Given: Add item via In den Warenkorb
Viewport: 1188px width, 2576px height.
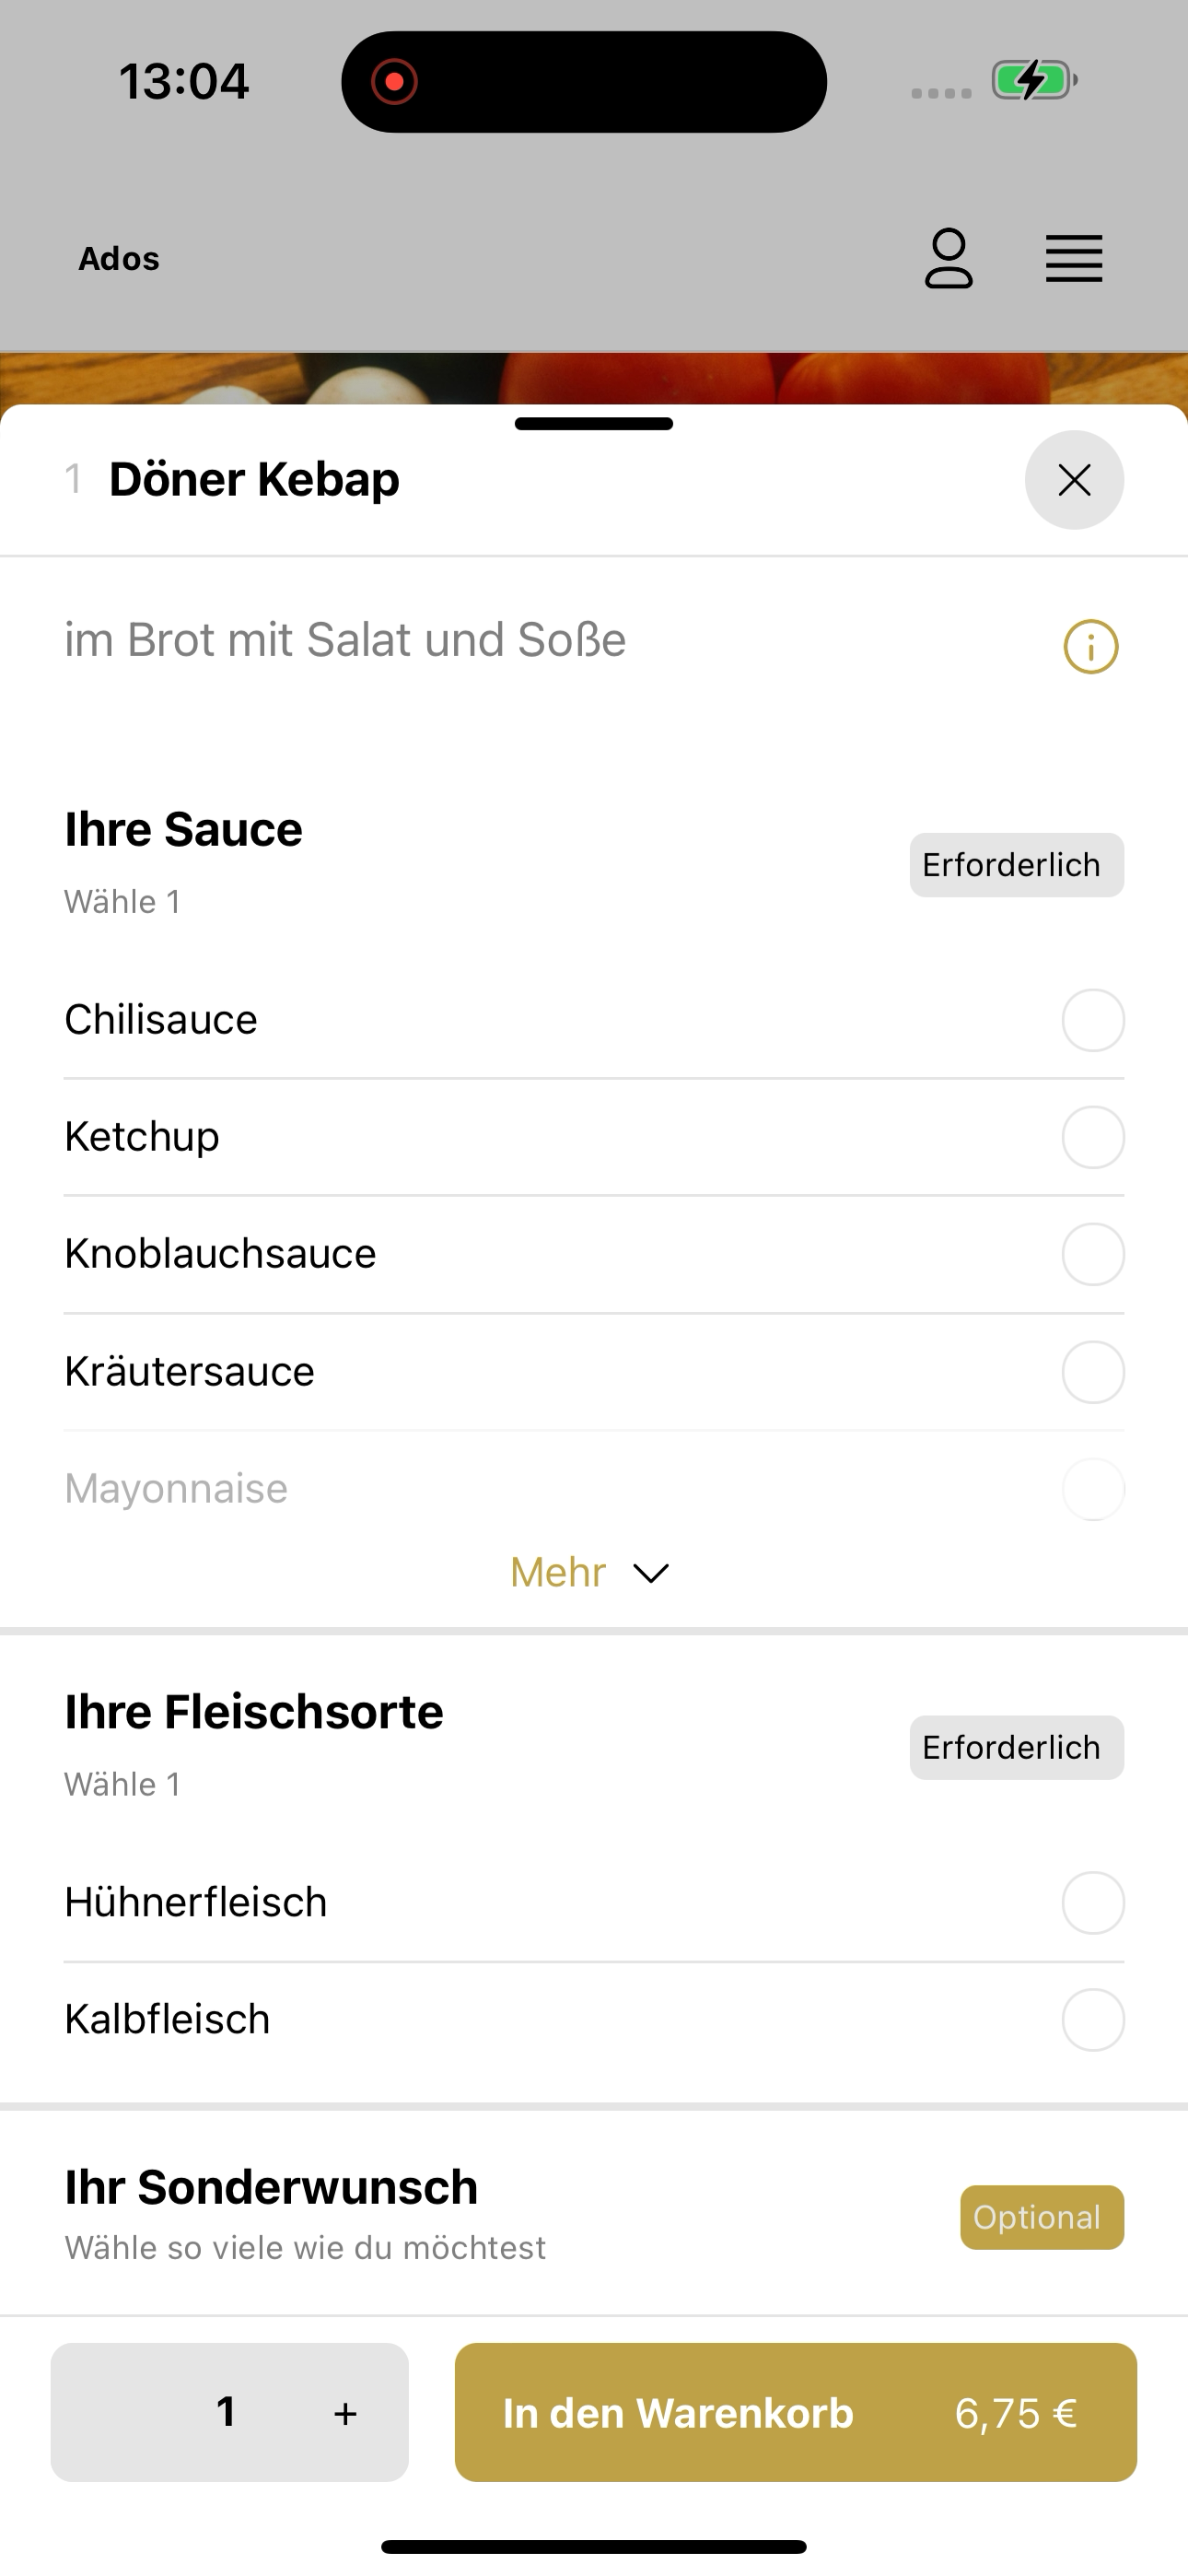Looking at the screenshot, I should [795, 2412].
